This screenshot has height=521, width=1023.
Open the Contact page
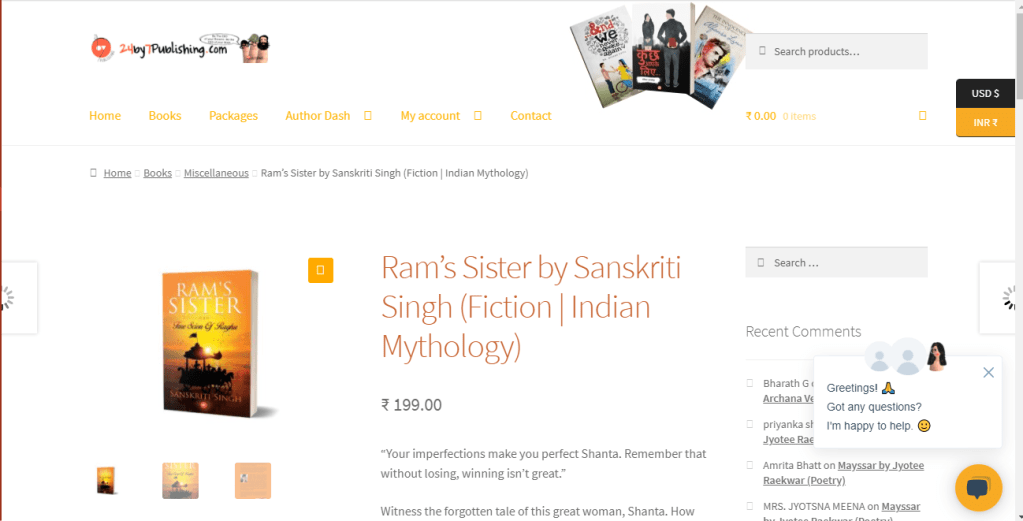(x=530, y=115)
